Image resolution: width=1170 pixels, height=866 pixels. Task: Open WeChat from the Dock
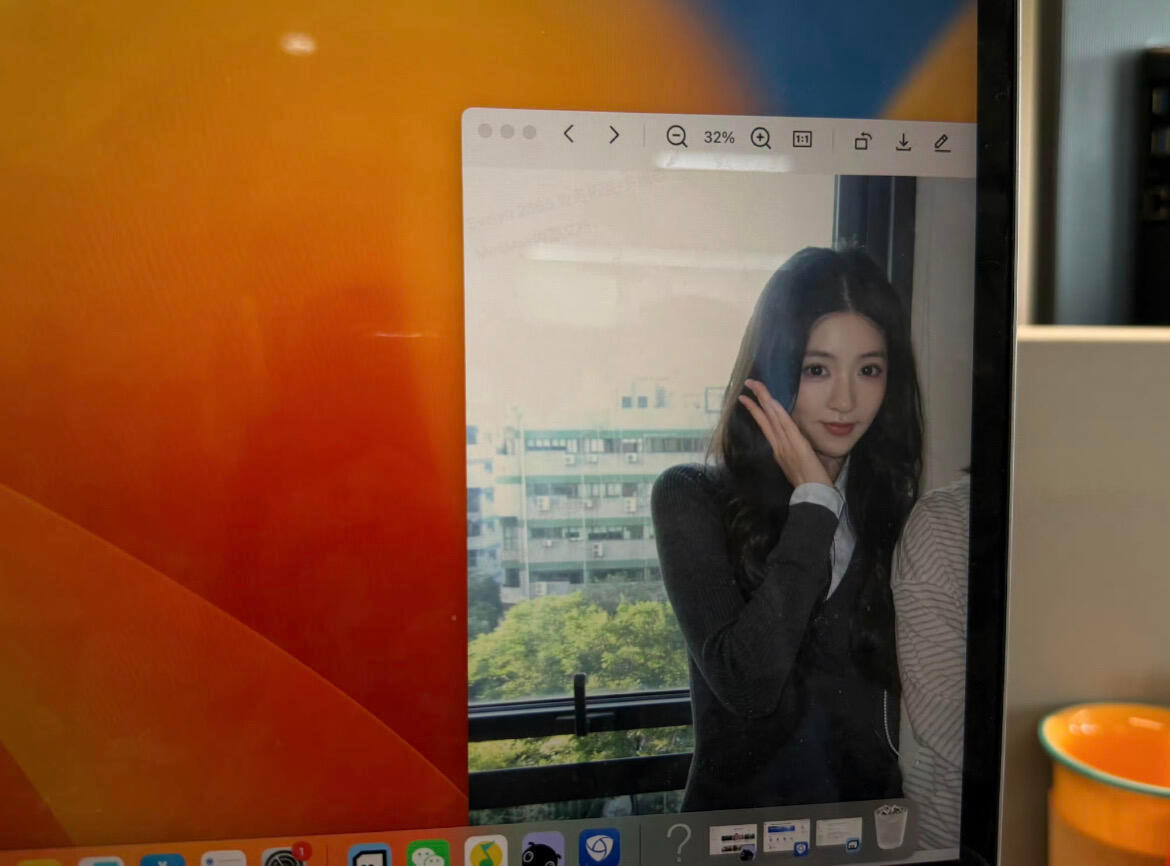[x=428, y=853]
